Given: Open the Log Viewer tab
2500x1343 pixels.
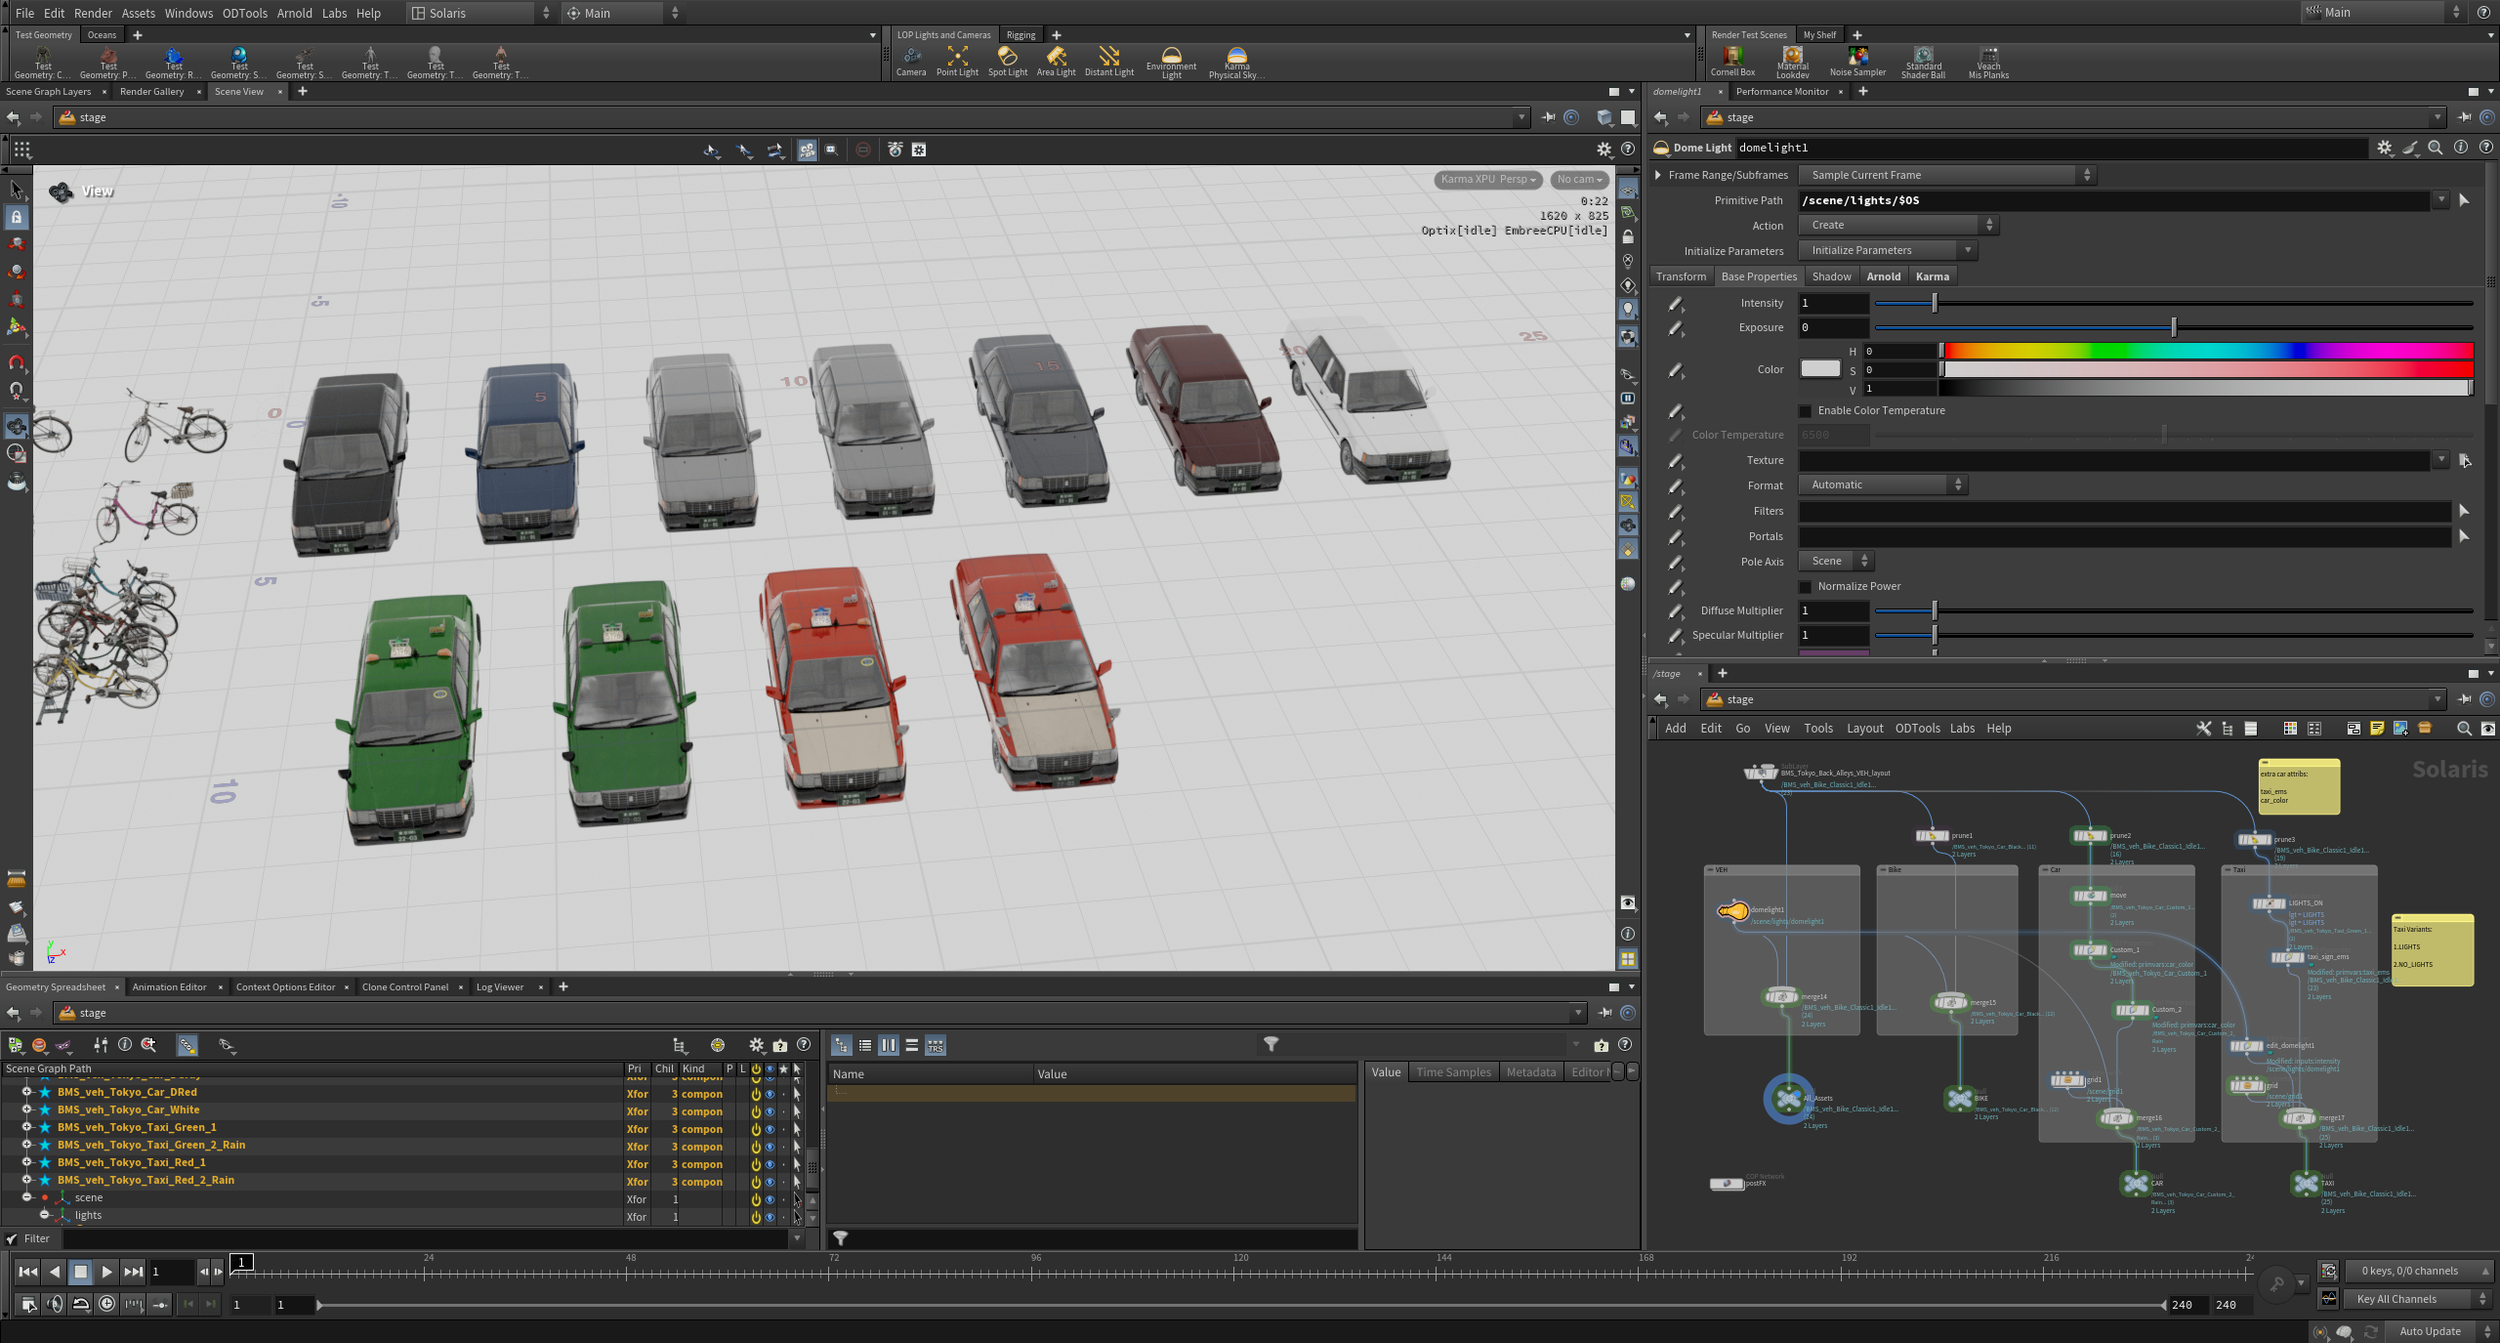Looking at the screenshot, I should point(500,987).
